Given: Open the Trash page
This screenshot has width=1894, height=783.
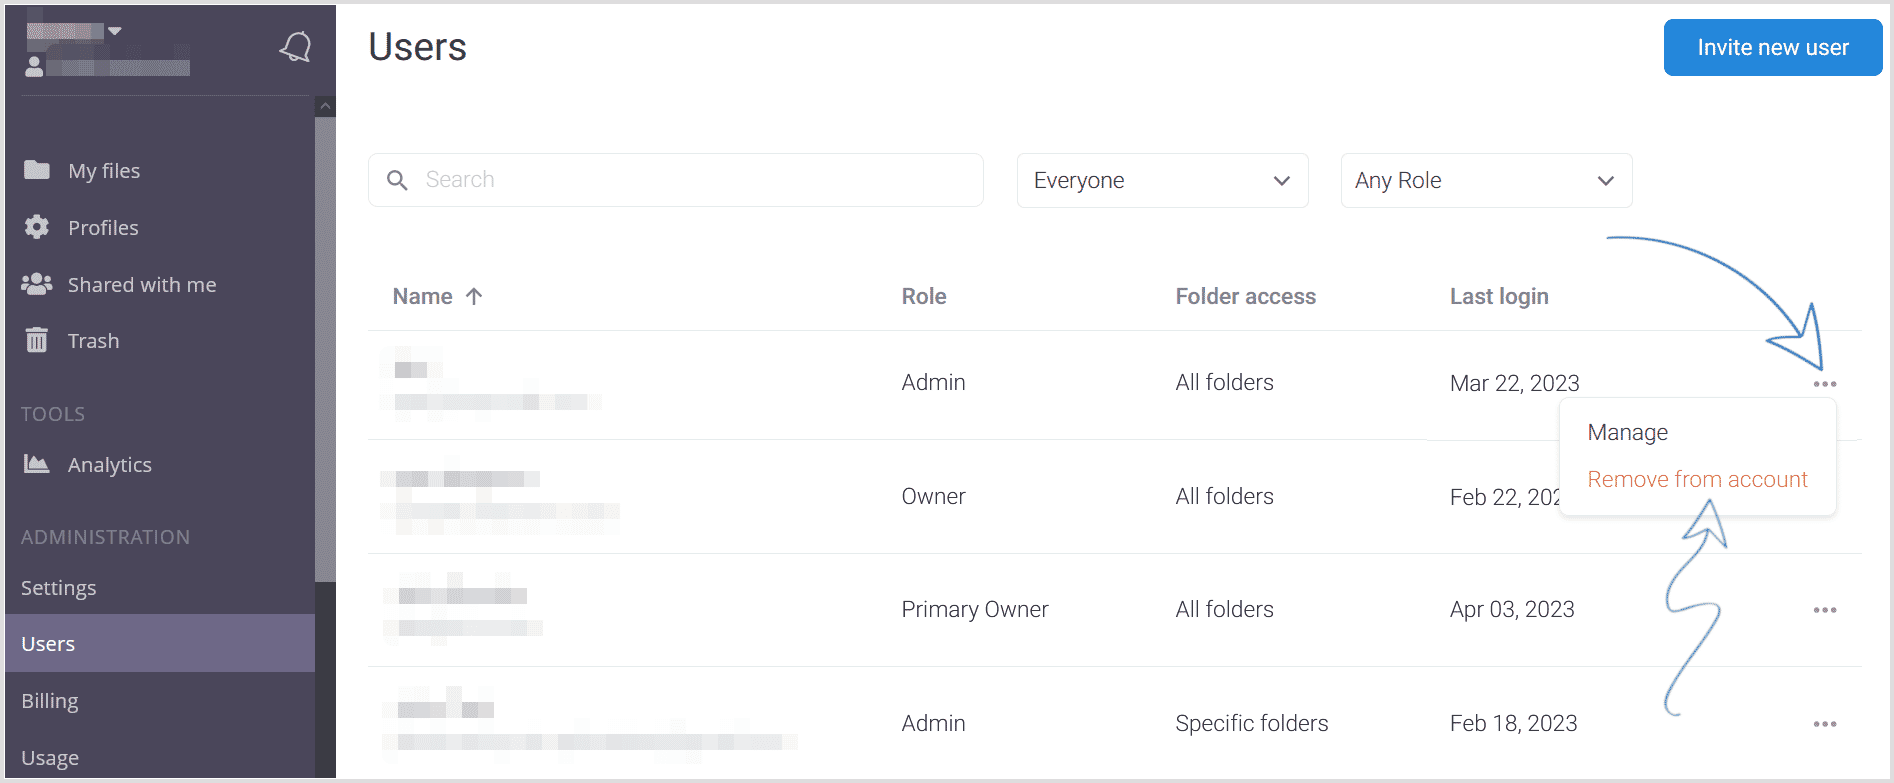Looking at the screenshot, I should pyautogui.click(x=93, y=341).
